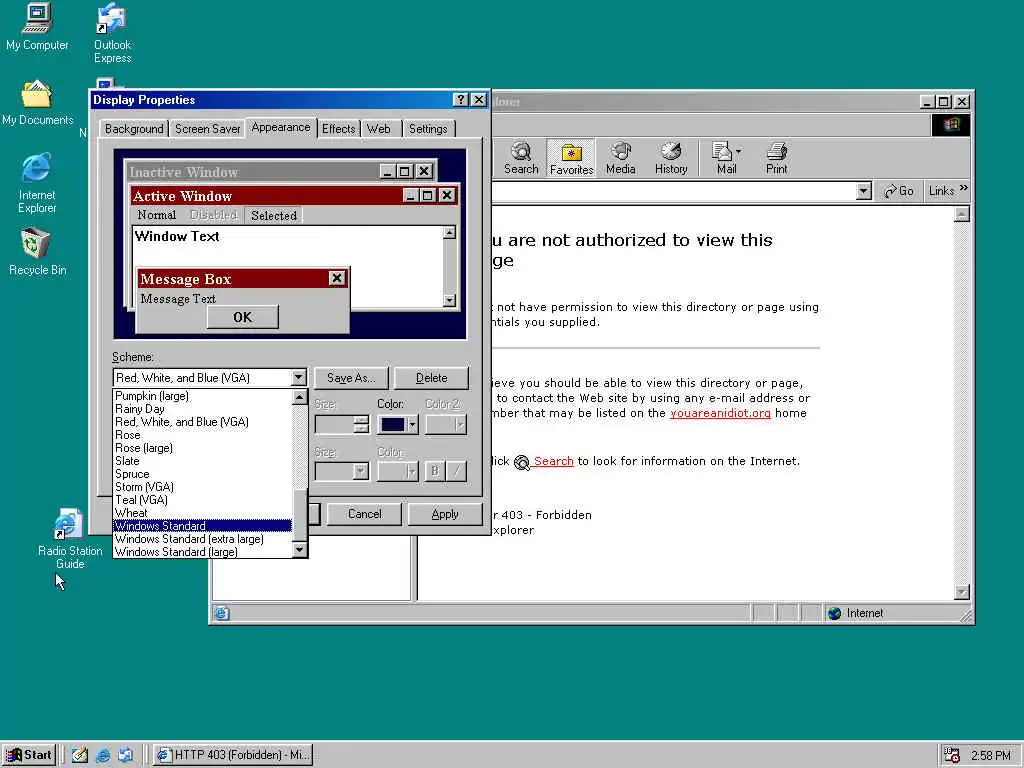1024x768 pixels.
Task: Click scheme list scroll down arrow
Action: pyautogui.click(x=299, y=550)
